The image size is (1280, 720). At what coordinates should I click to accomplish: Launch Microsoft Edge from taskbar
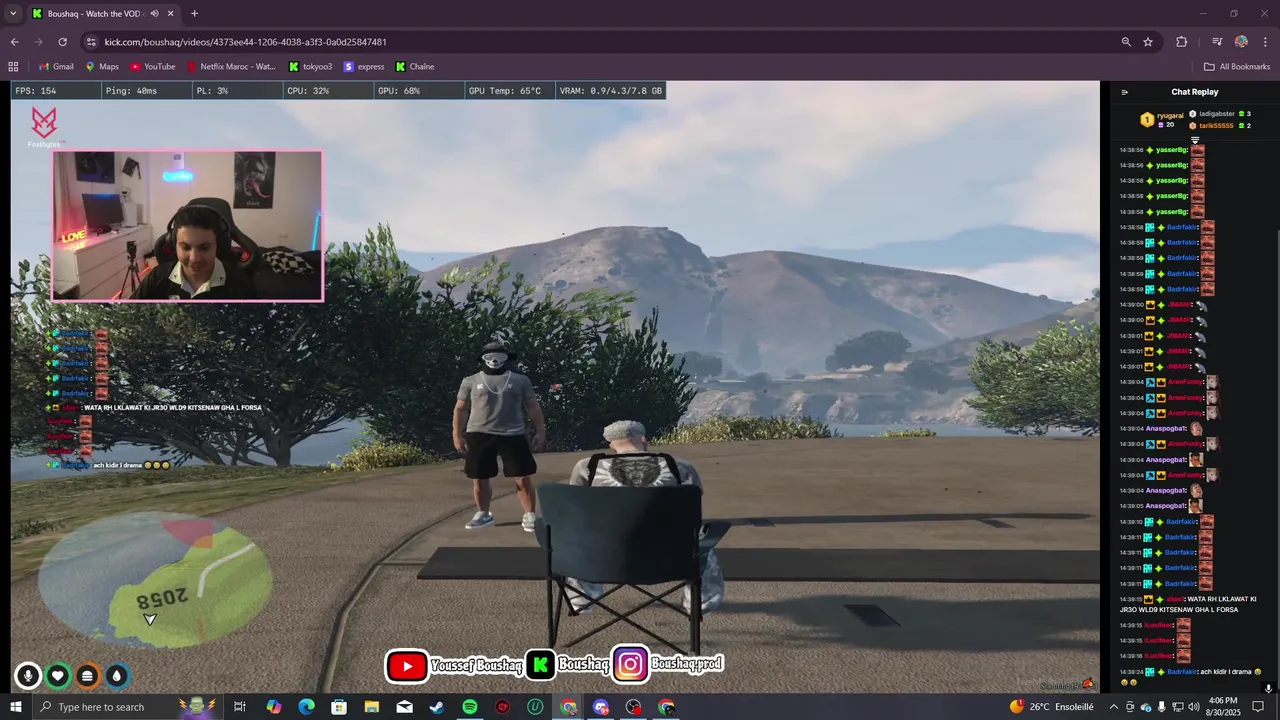click(306, 707)
